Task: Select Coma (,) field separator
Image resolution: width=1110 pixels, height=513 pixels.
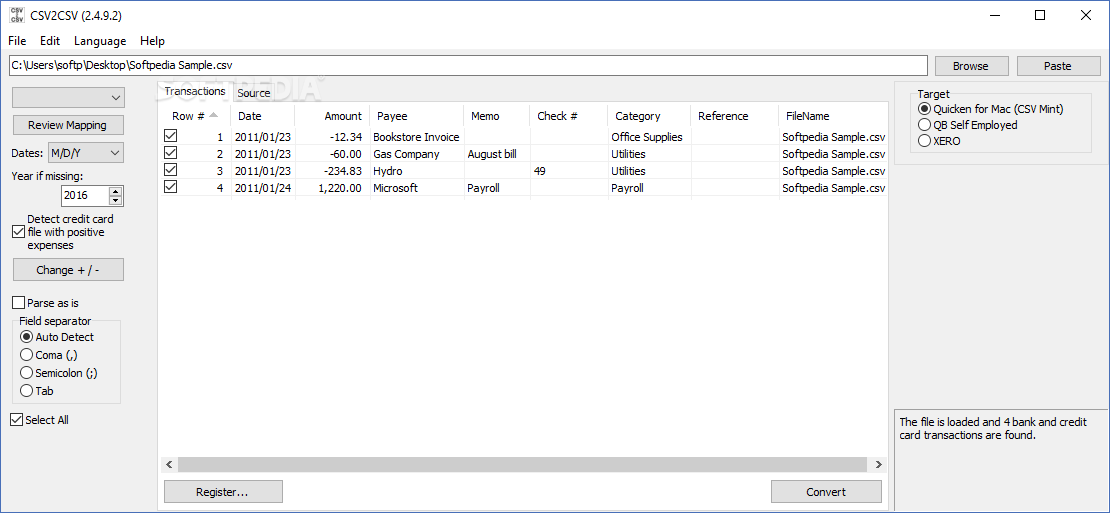Action: pyautogui.click(x=26, y=355)
